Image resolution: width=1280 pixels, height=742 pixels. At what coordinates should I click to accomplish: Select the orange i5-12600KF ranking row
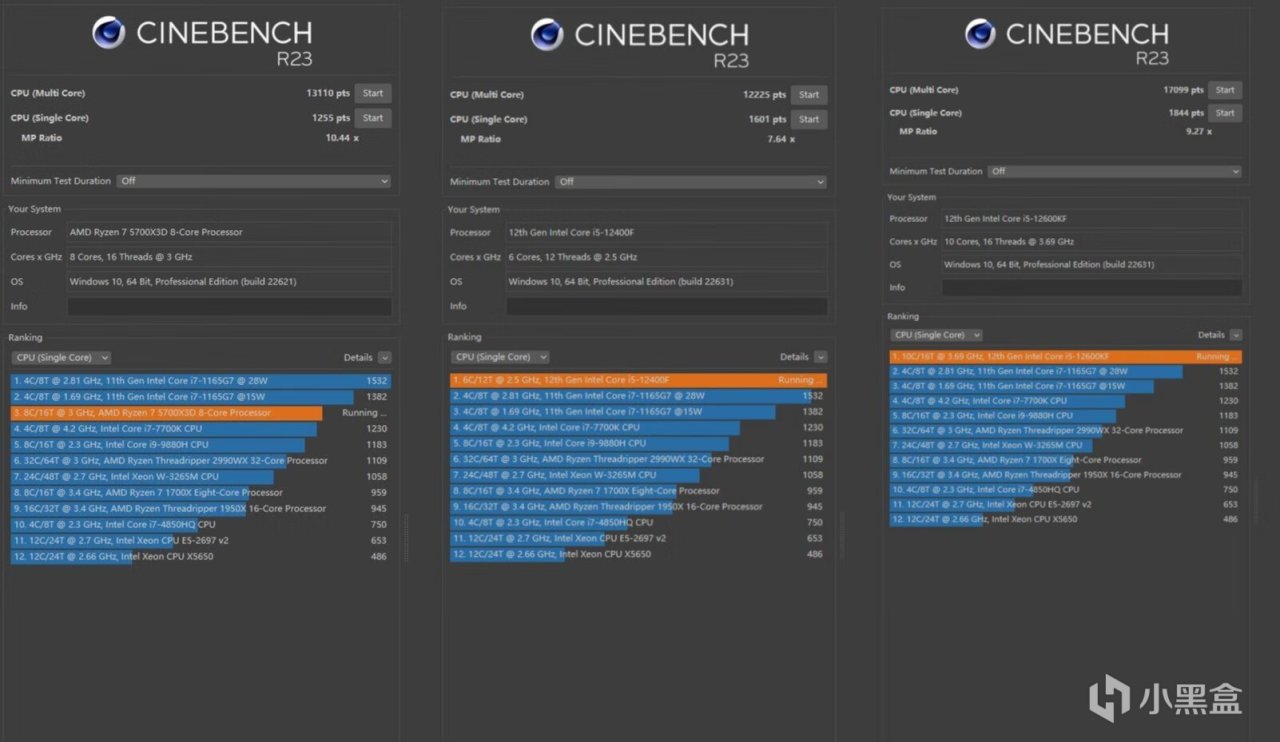1066,356
